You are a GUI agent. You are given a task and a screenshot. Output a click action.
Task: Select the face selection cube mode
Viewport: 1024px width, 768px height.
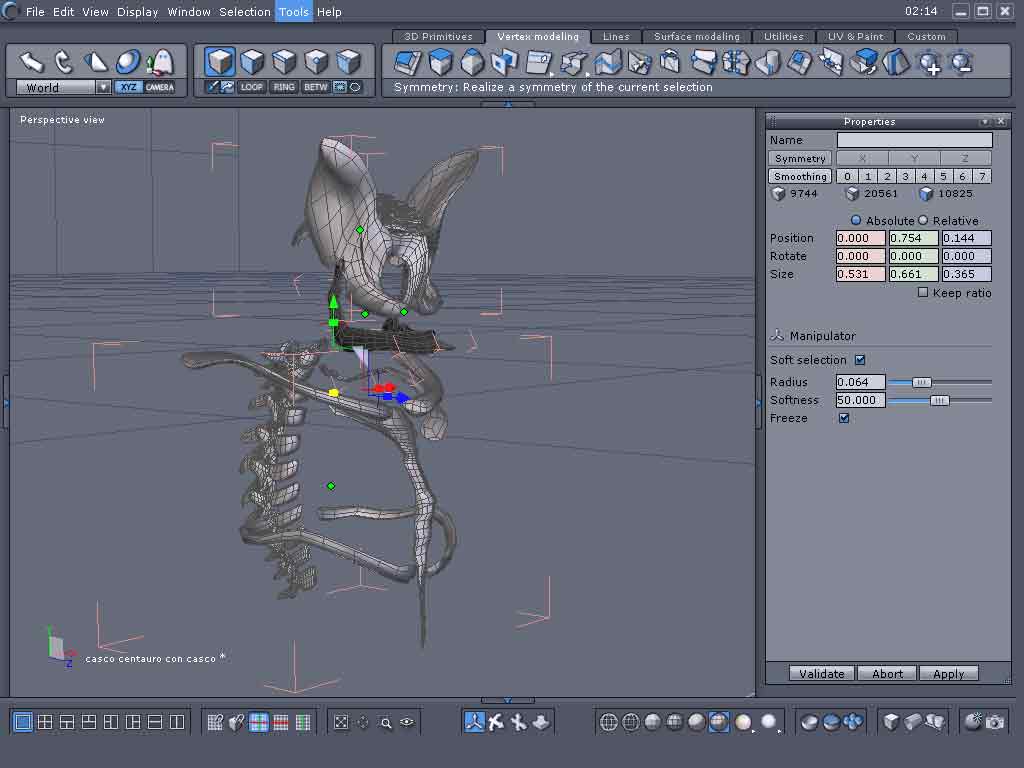[x=252, y=62]
